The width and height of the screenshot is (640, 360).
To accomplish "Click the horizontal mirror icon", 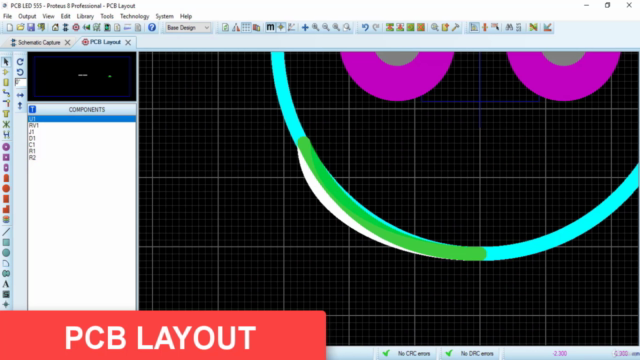I will tap(20, 95).
